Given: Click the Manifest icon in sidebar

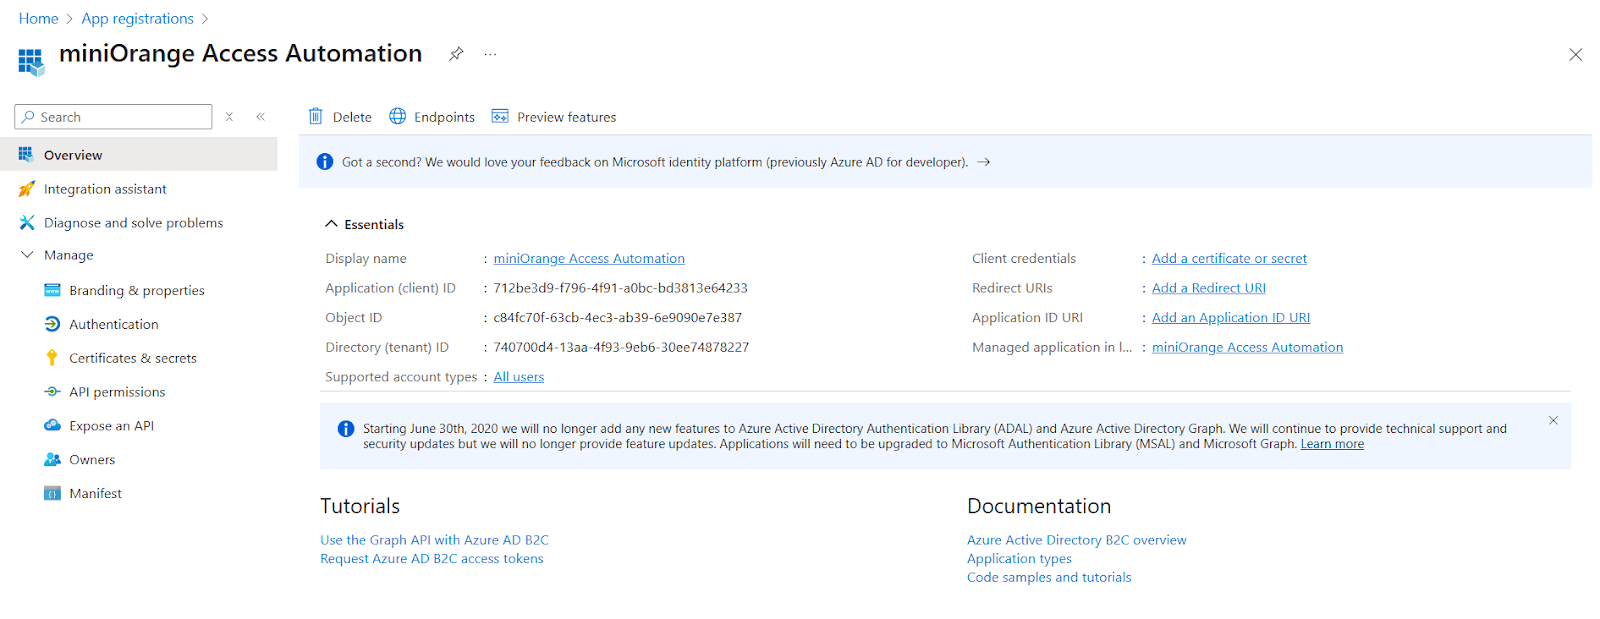Looking at the screenshot, I should [52, 493].
